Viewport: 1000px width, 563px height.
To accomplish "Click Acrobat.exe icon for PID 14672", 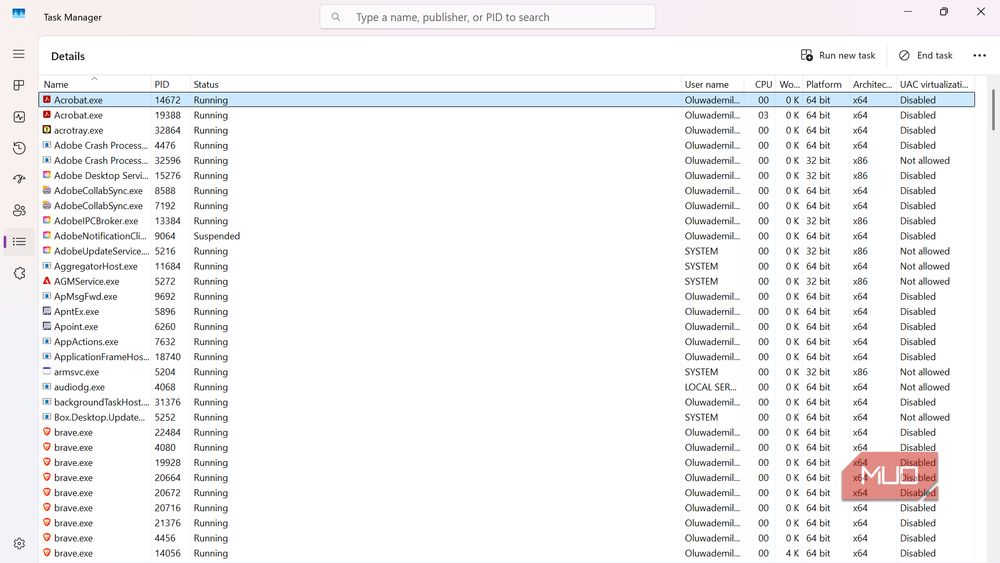I will click(x=47, y=99).
